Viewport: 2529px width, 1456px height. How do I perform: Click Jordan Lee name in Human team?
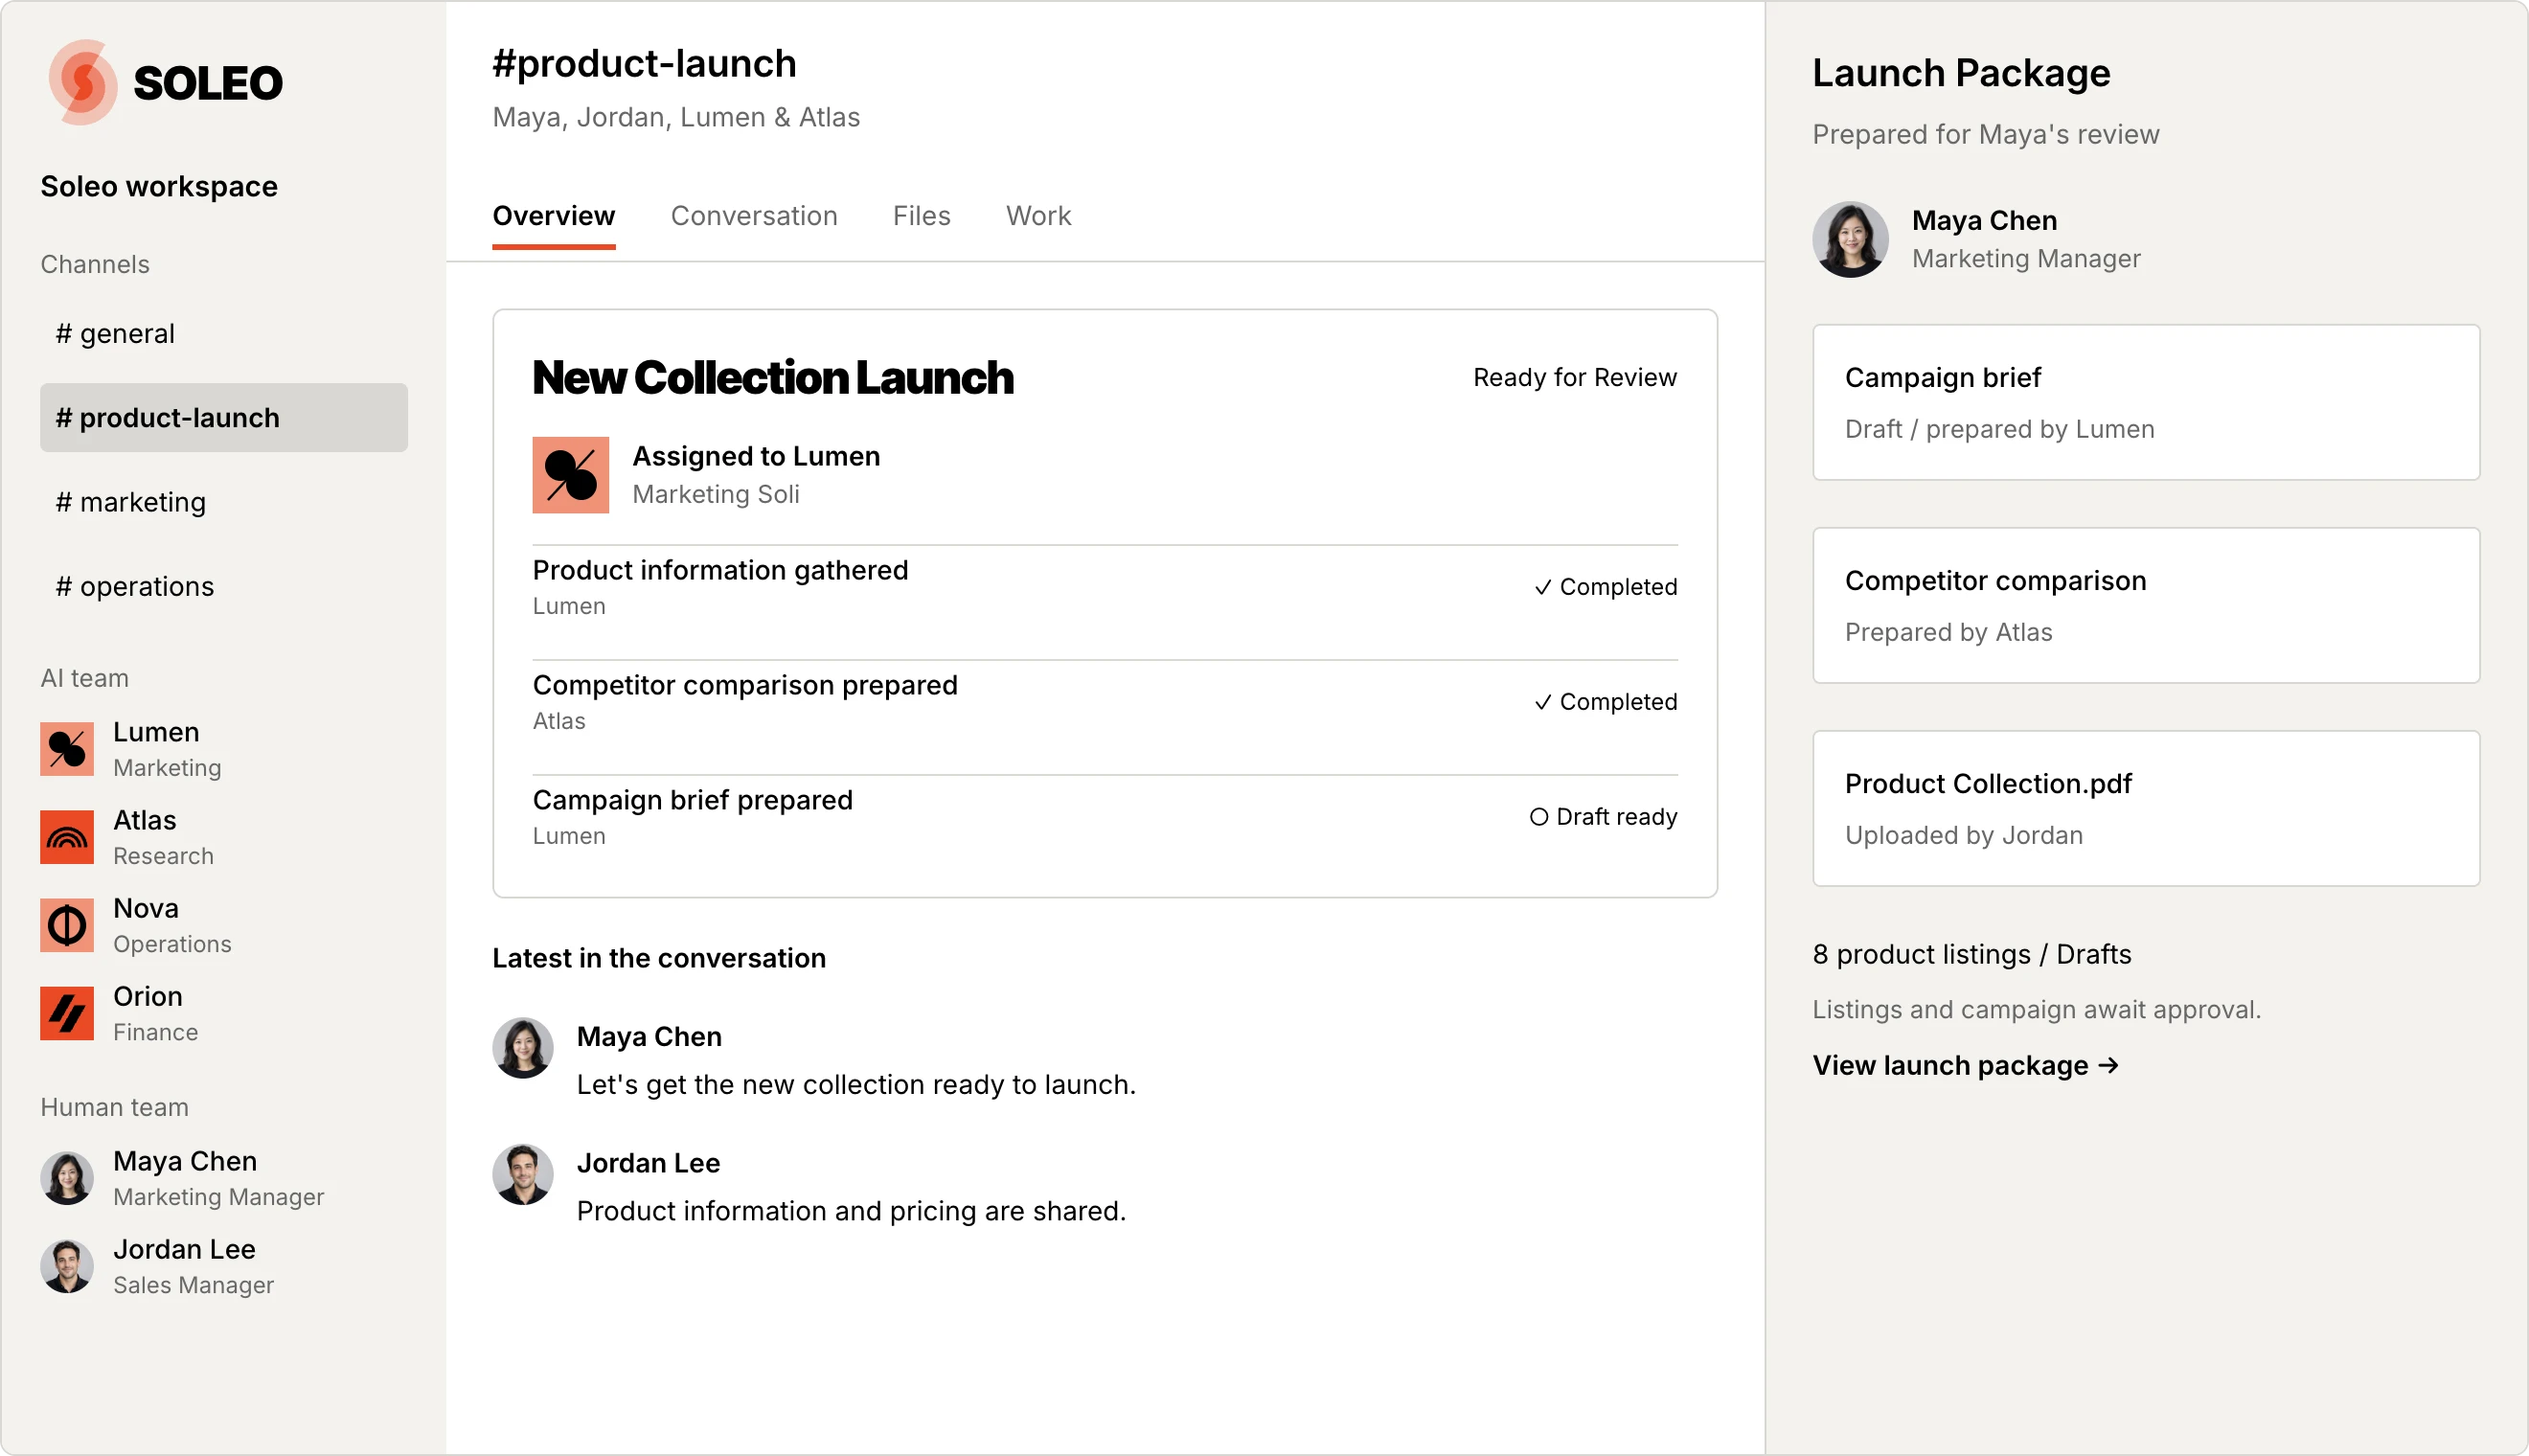click(x=184, y=1249)
